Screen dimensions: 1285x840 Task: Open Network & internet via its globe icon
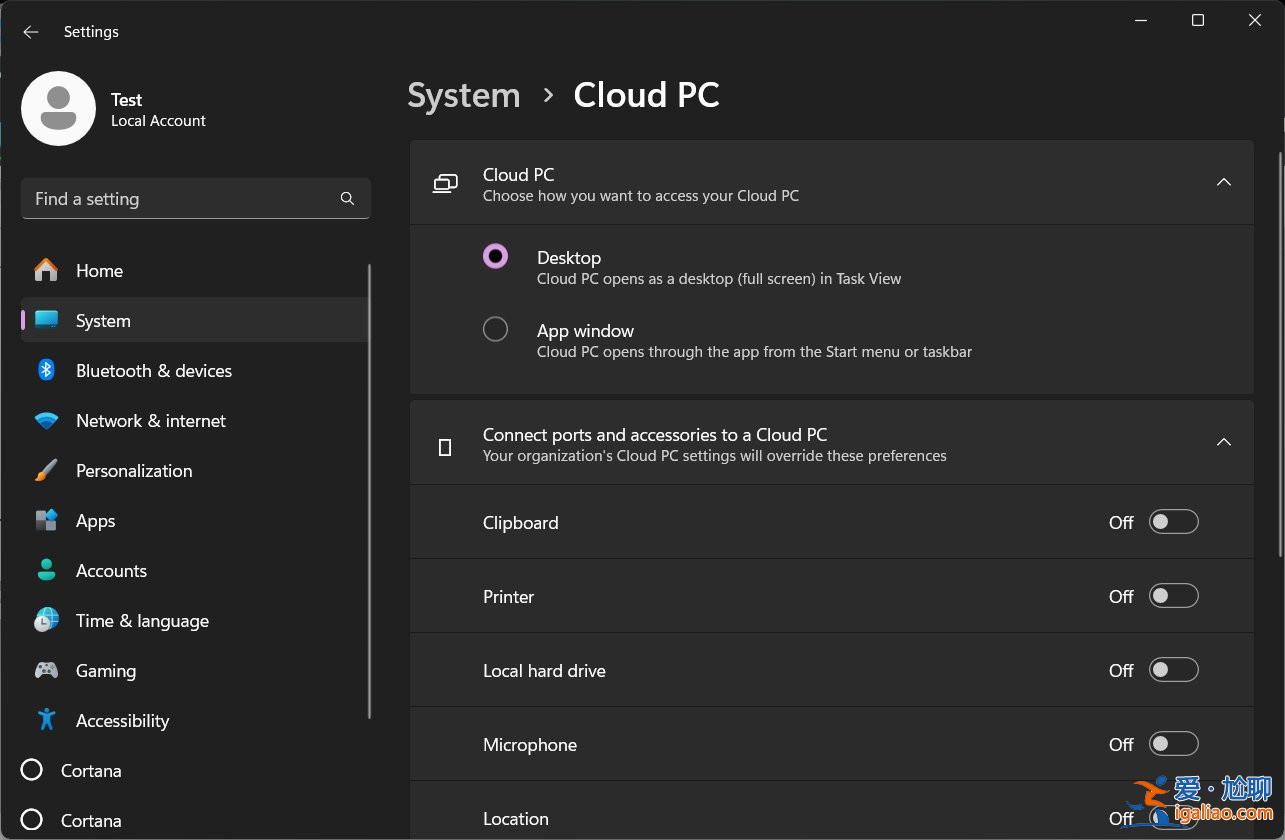tap(46, 420)
